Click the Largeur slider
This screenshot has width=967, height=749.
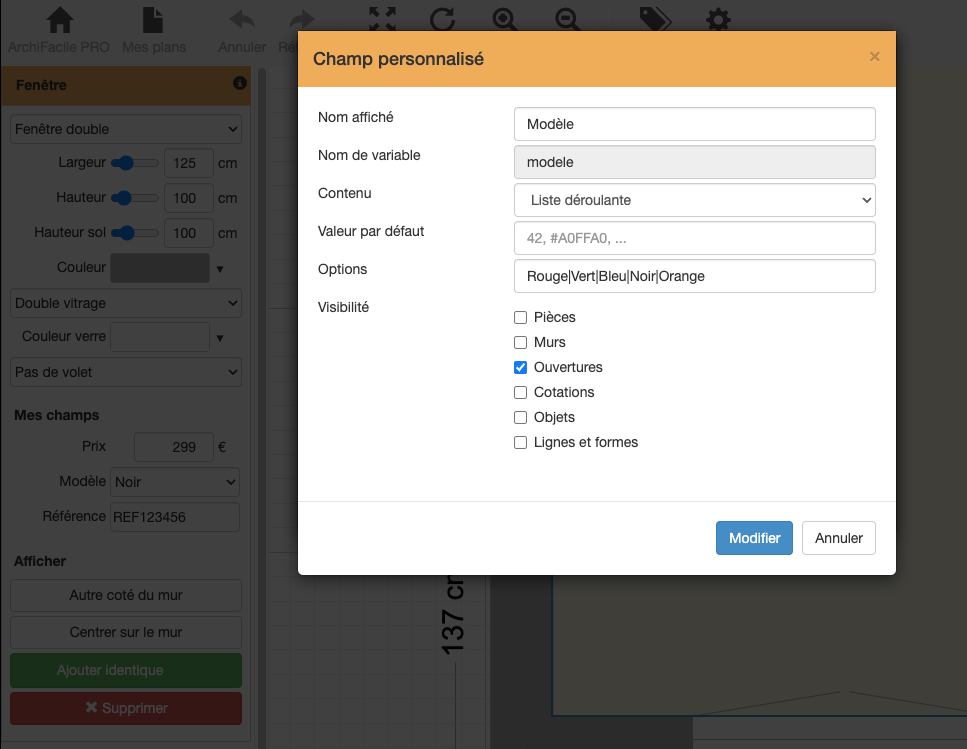(x=134, y=163)
